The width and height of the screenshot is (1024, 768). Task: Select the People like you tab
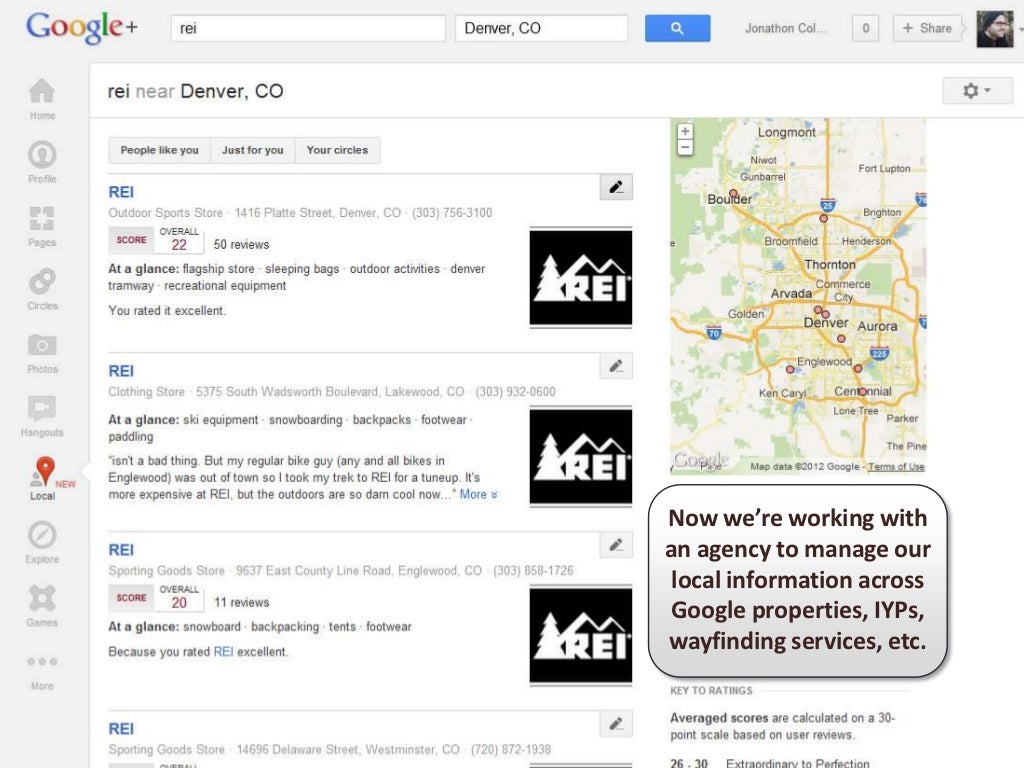(159, 150)
